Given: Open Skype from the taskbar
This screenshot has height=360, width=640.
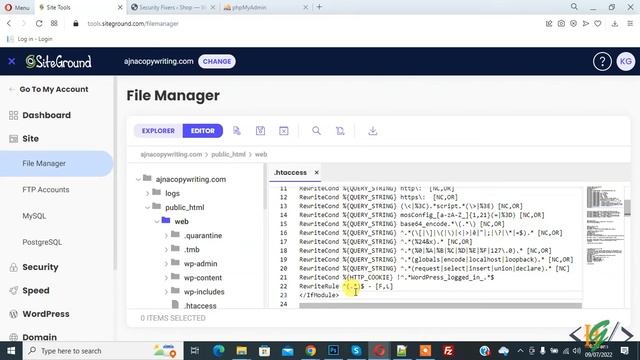Looking at the screenshot, I should (356, 351).
